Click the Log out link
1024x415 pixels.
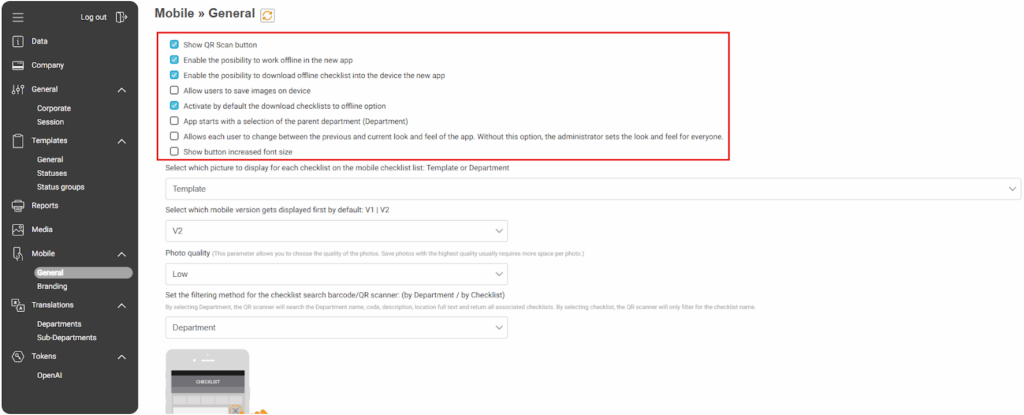[x=94, y=17]
